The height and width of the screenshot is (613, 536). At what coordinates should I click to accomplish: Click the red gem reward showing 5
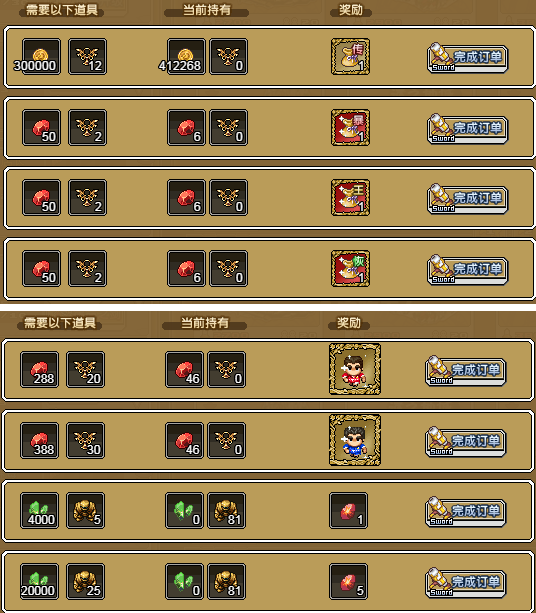click(x=348, y=581)
